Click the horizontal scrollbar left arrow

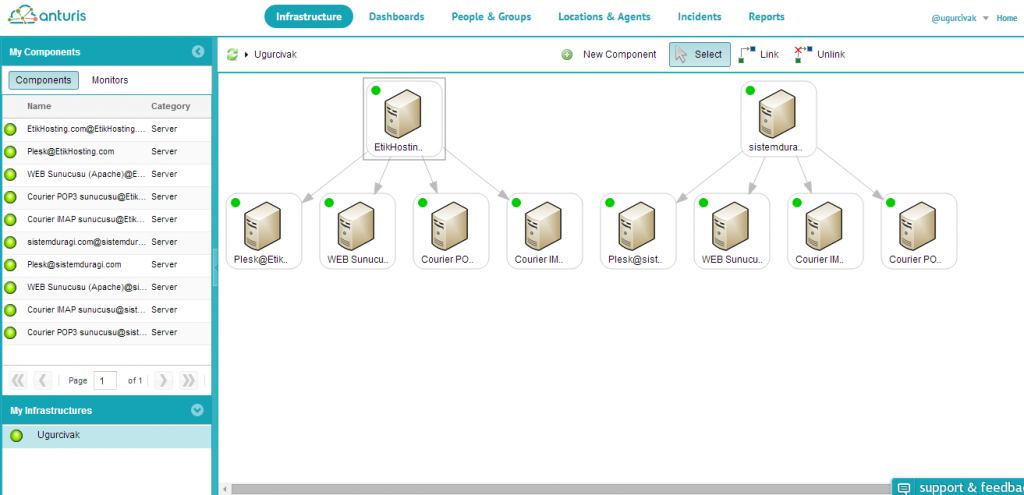pyautogui.click(x=224, y=489)
